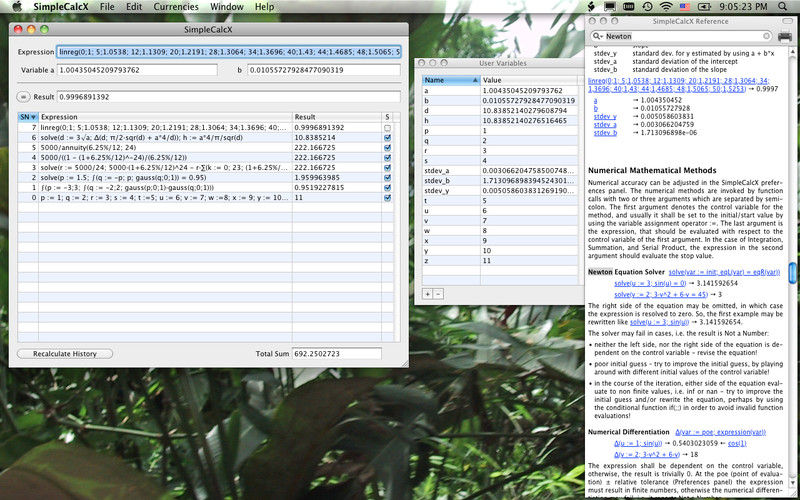Toggle the S checkbox for history row 7
The width and height of the screenshot is (800, 500).
[x=387, y=128]
